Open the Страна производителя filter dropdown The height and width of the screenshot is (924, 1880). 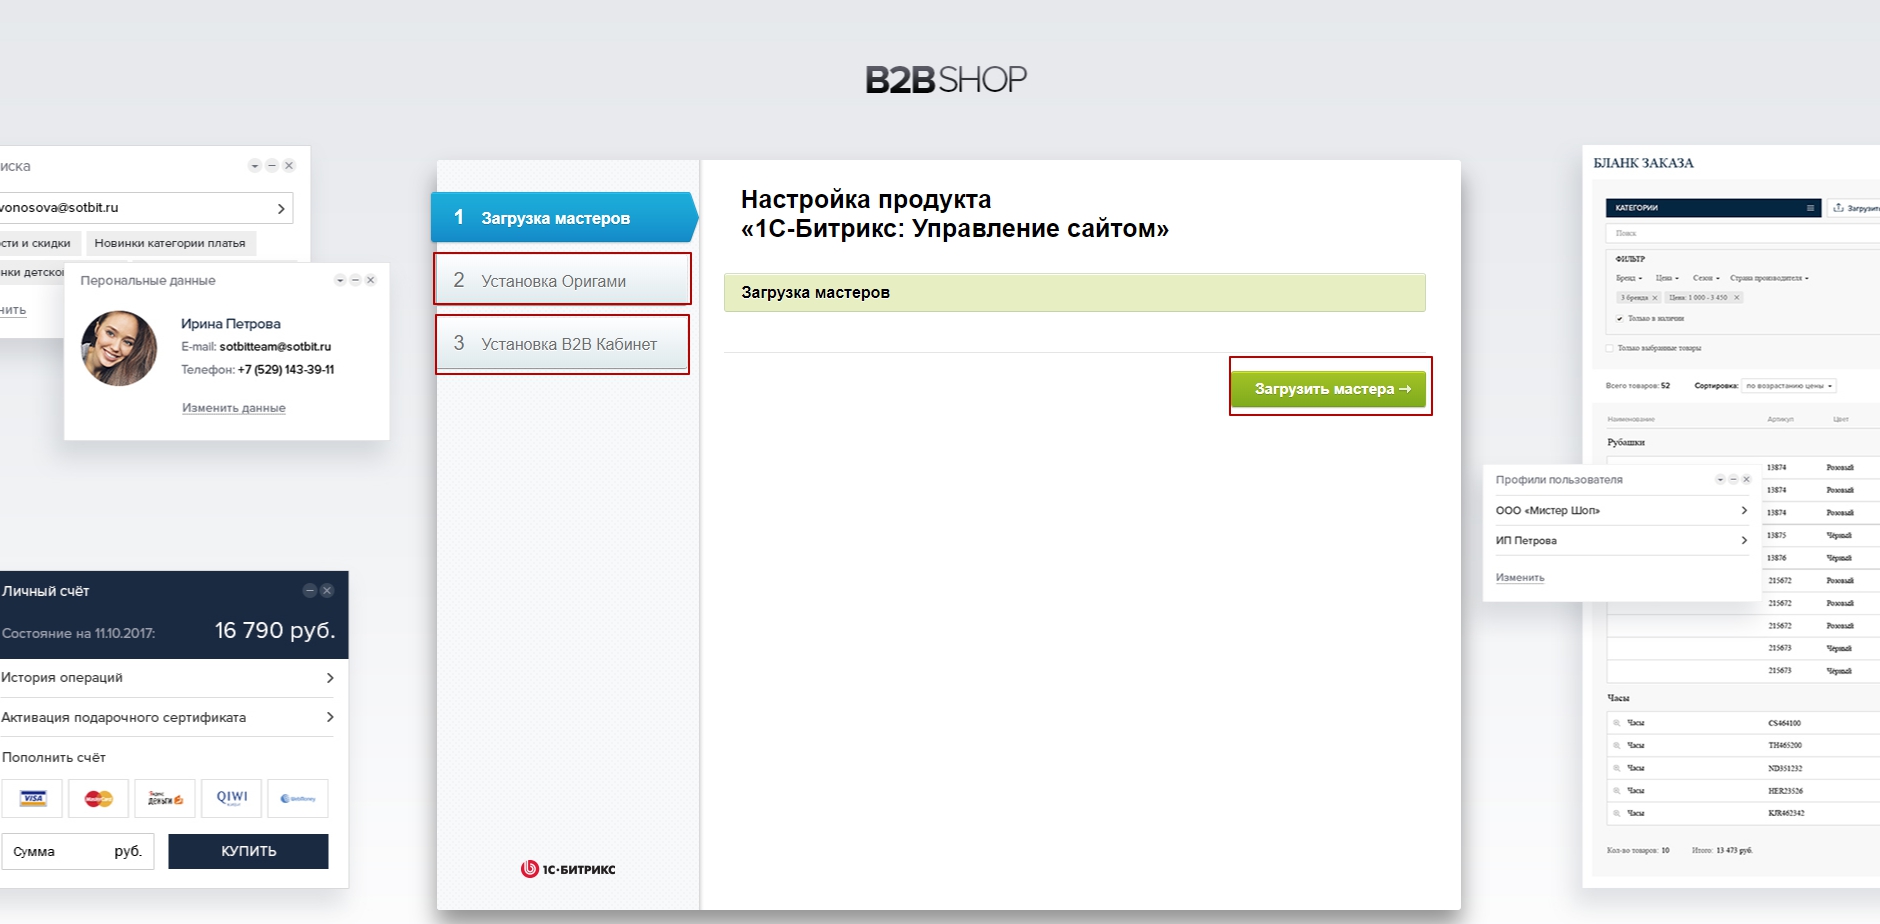tap(1769, 278)
